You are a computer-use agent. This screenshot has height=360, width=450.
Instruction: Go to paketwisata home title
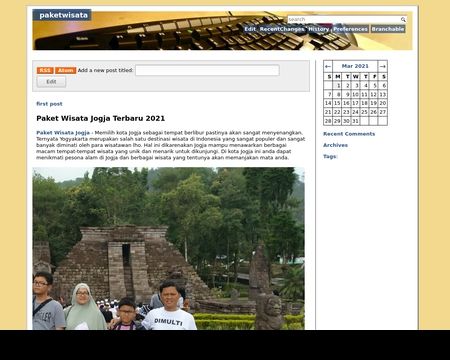(x=63, y=15)
